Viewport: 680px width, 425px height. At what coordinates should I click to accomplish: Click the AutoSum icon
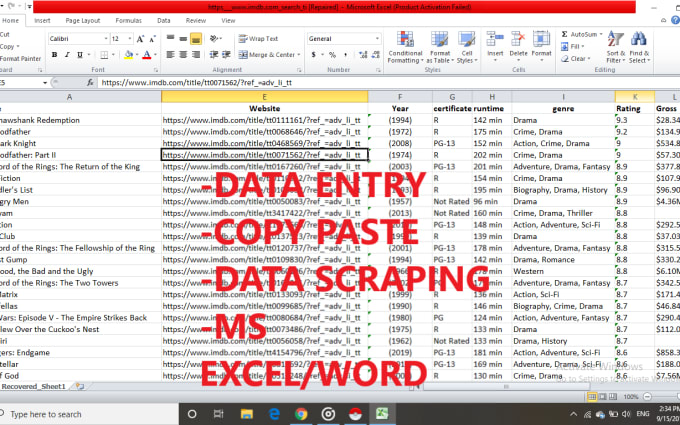[564, 34]
